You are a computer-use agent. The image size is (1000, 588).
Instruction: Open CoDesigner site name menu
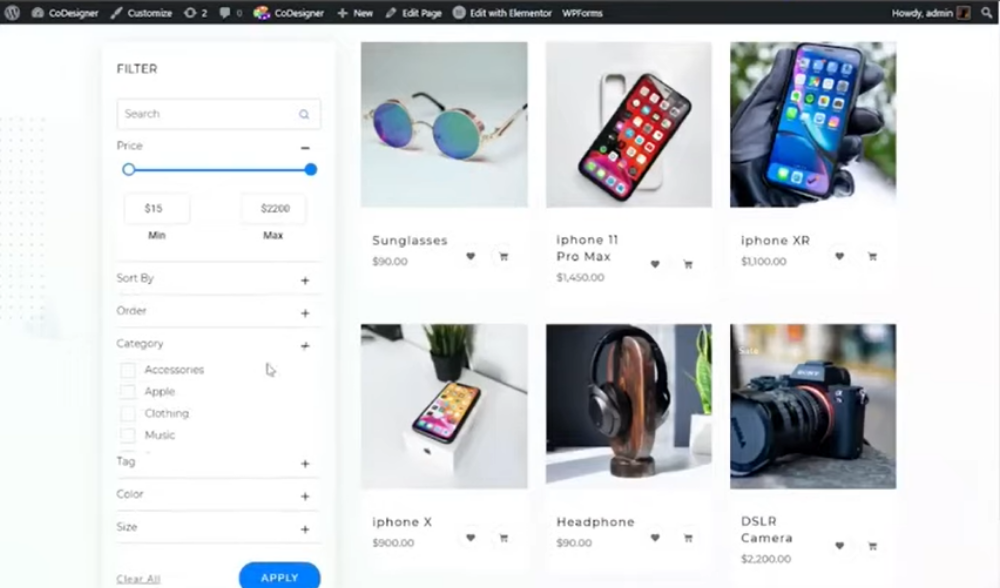click(x=65, y=13)
